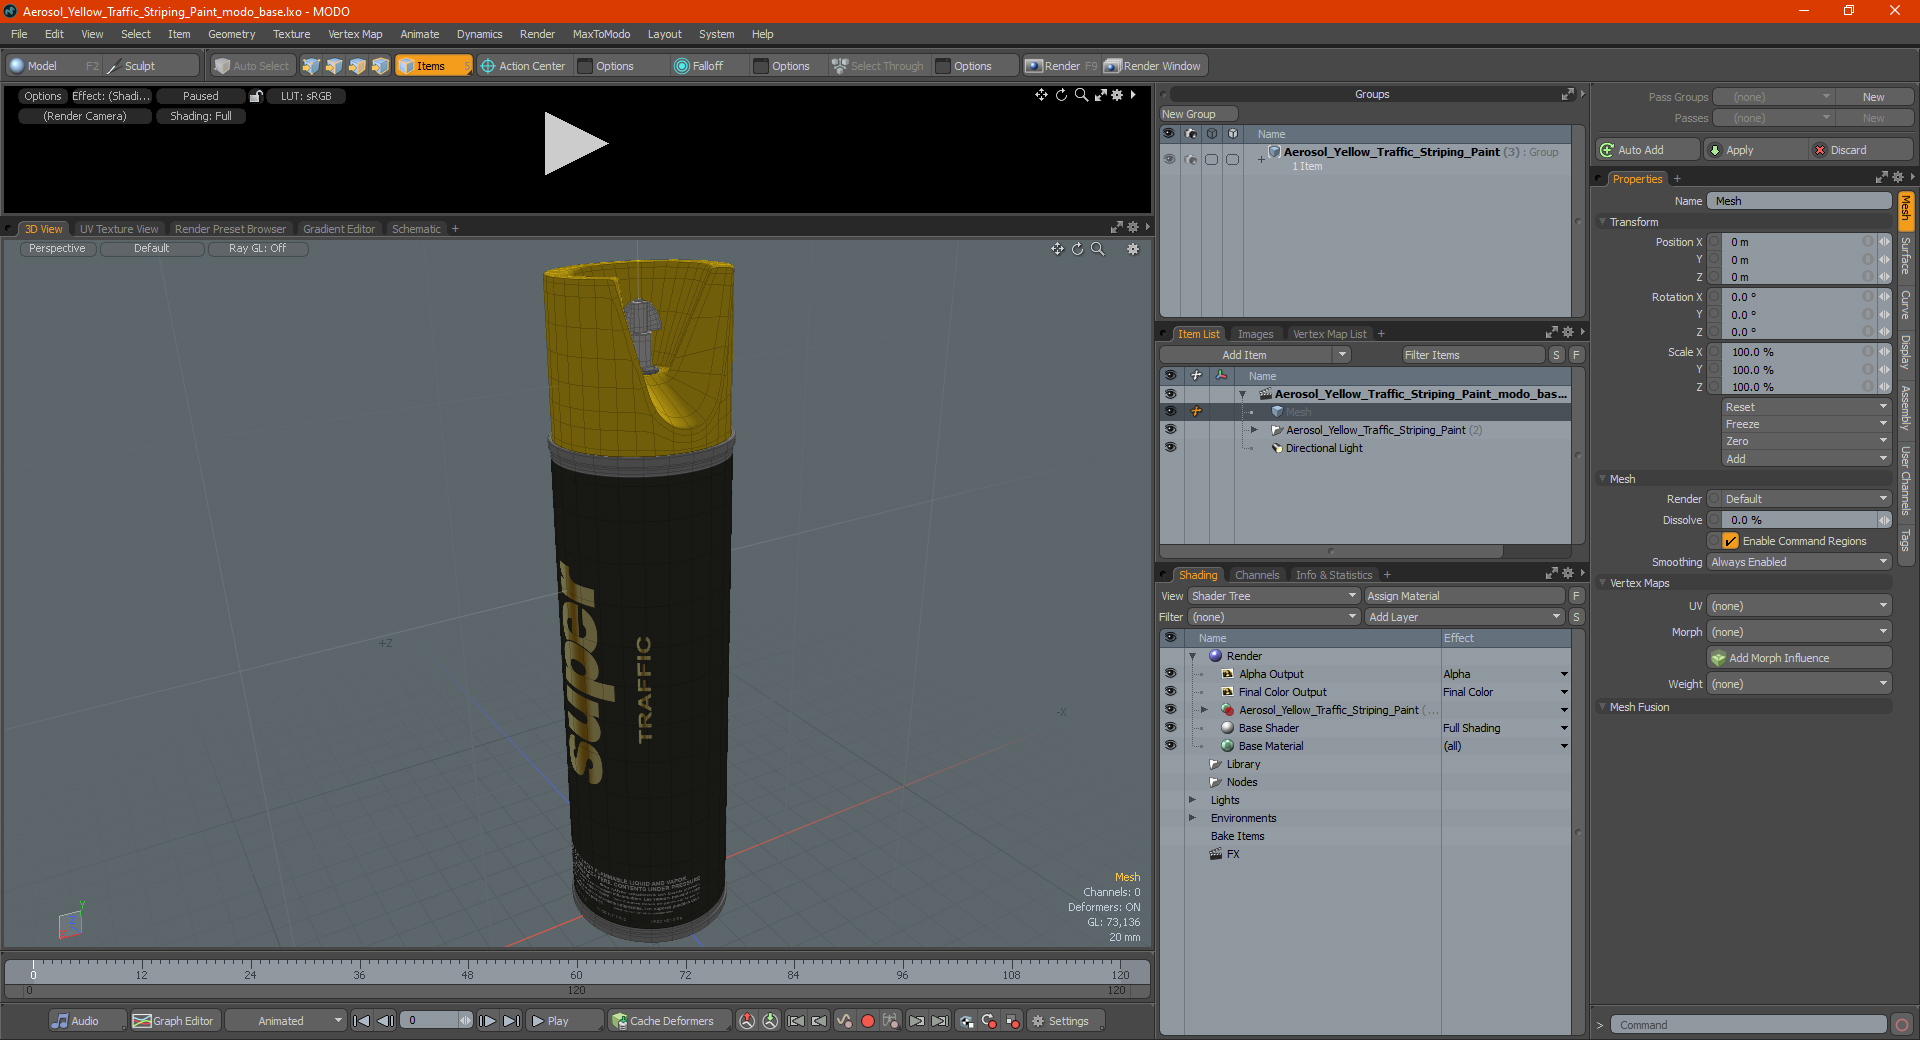Toggle visibility of Base Shader layer
This screenshot has height=1040, width=1920.
tap(1170, 728)
